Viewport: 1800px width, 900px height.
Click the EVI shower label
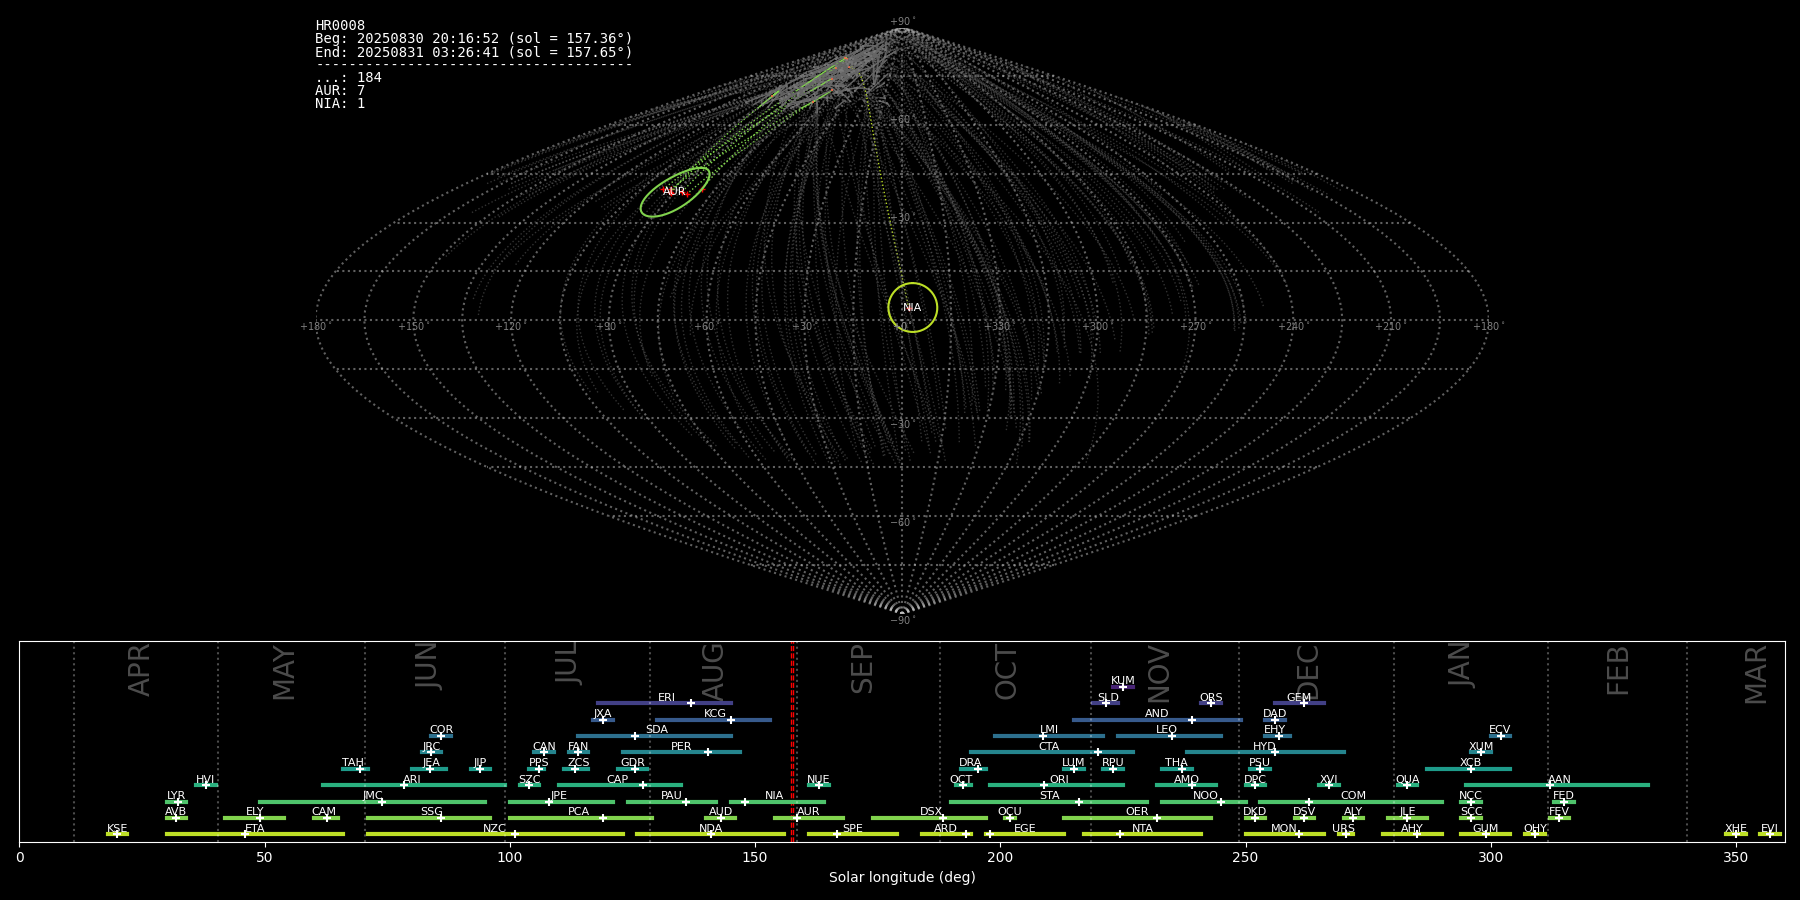1769,829
